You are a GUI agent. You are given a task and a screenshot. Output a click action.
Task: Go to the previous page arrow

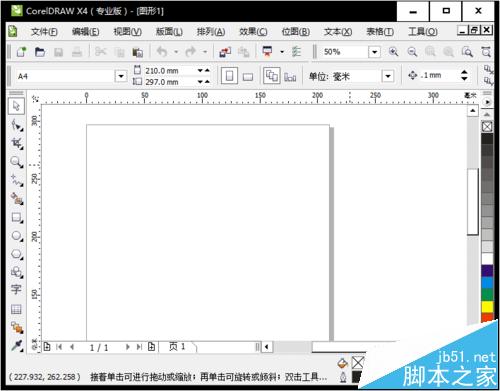pyautogui.click(x=72, y=347)
